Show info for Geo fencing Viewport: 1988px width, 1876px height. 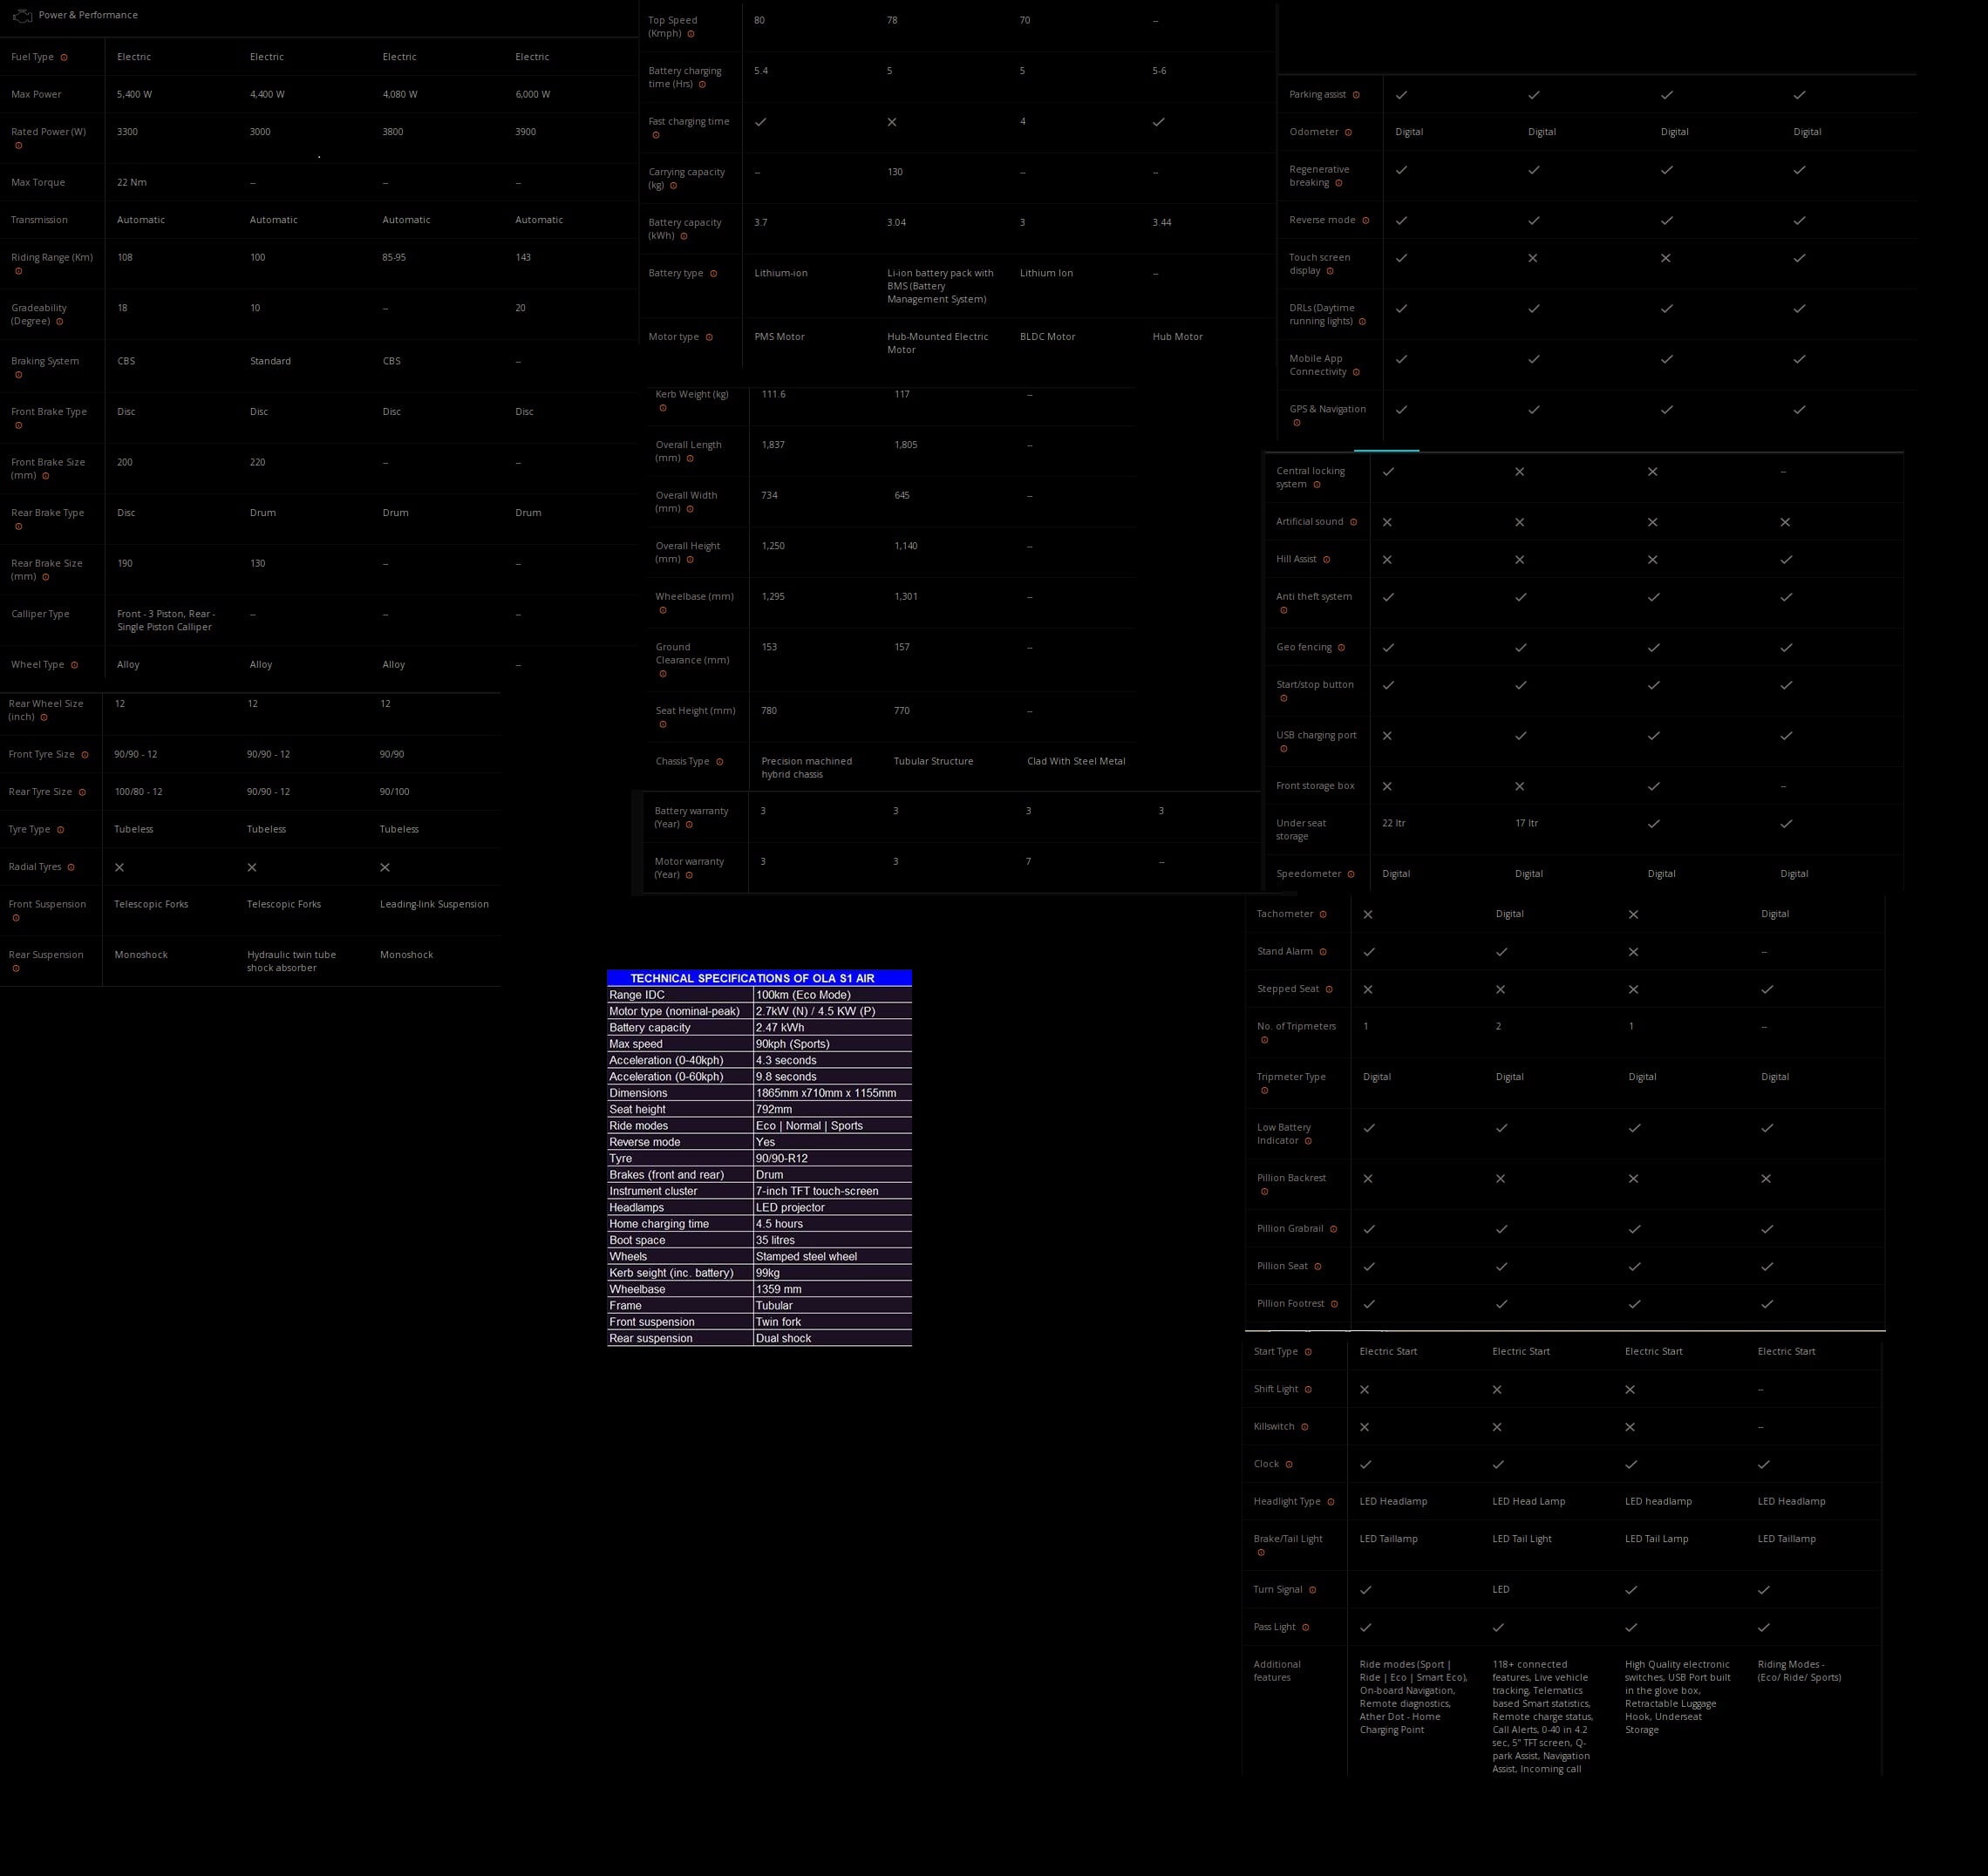click(x=1341, y=648)
